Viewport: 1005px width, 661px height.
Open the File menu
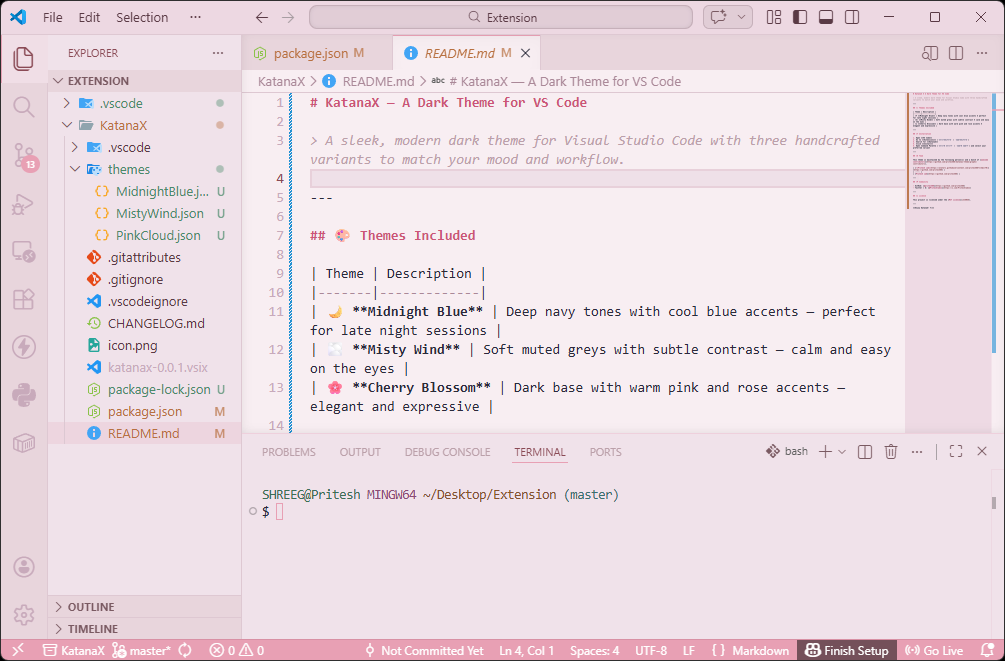click(53, 17)
